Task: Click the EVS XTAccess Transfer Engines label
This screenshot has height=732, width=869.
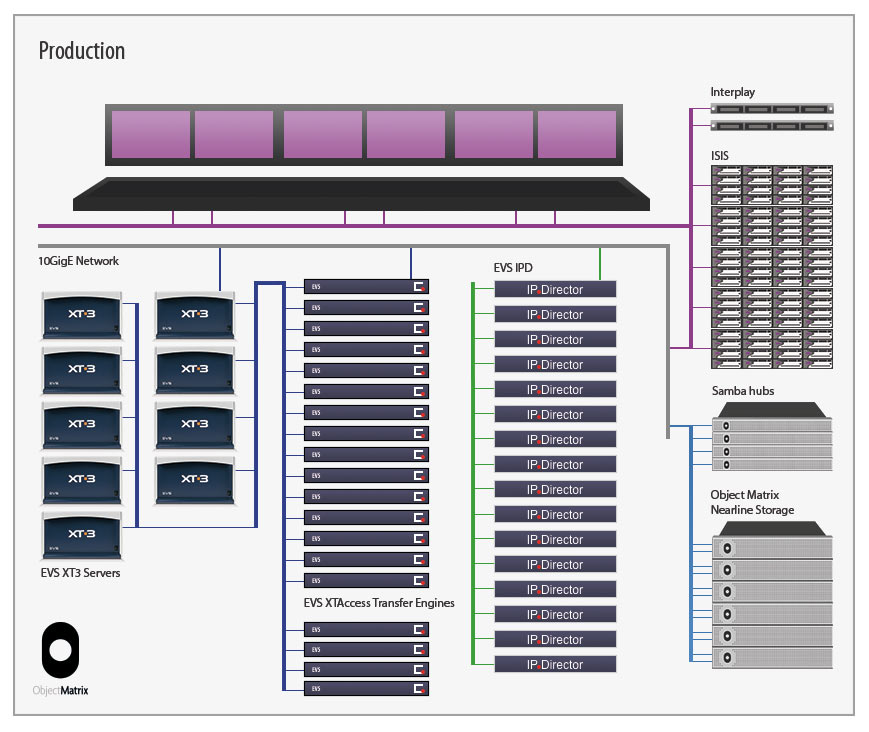Action: 379,603
